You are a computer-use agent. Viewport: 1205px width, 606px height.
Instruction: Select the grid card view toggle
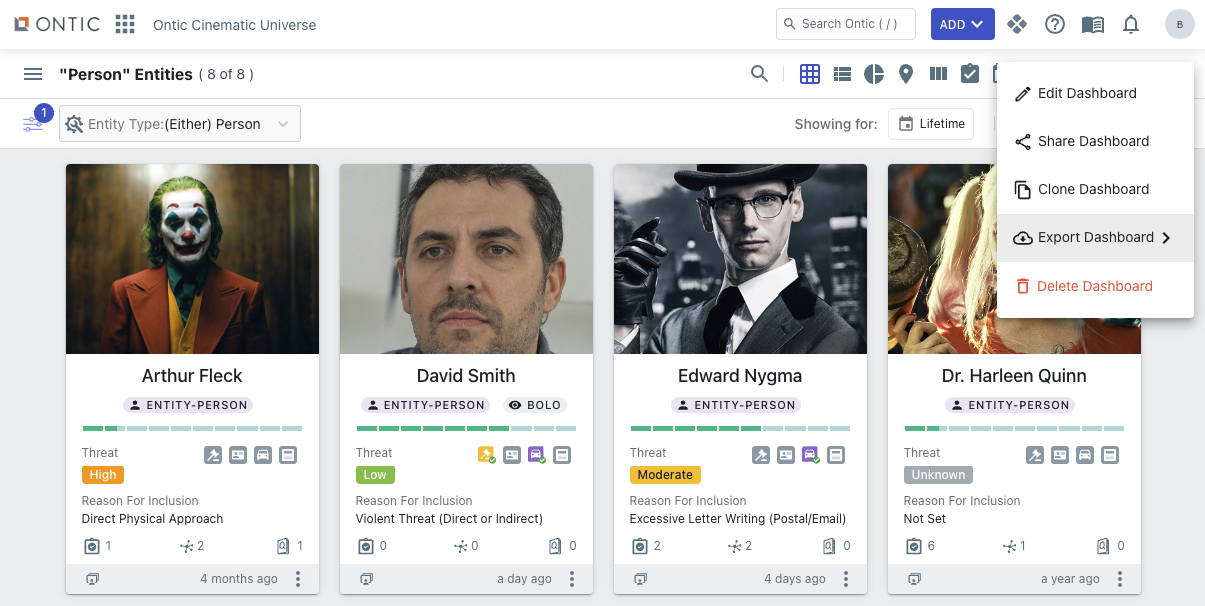[810, 74]
